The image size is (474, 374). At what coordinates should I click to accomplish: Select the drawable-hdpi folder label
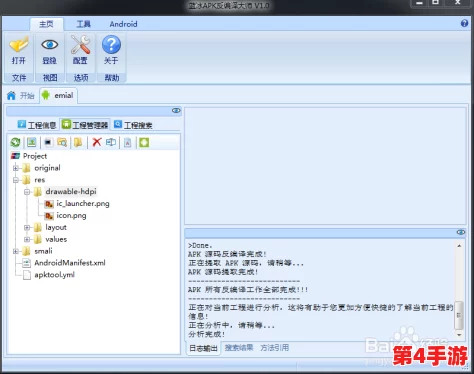[71, 192]
